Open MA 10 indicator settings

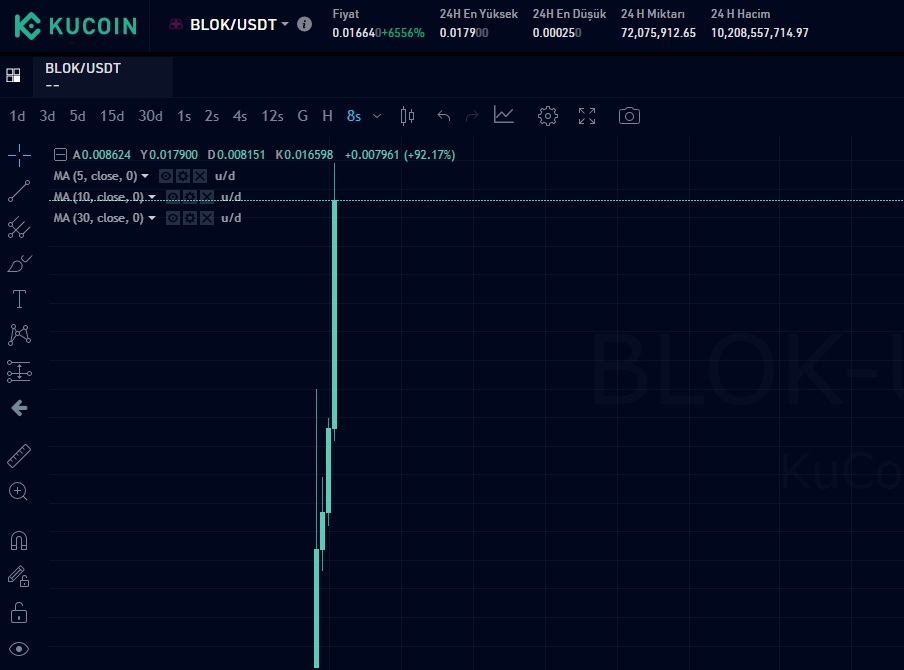[x=190, y=197]
